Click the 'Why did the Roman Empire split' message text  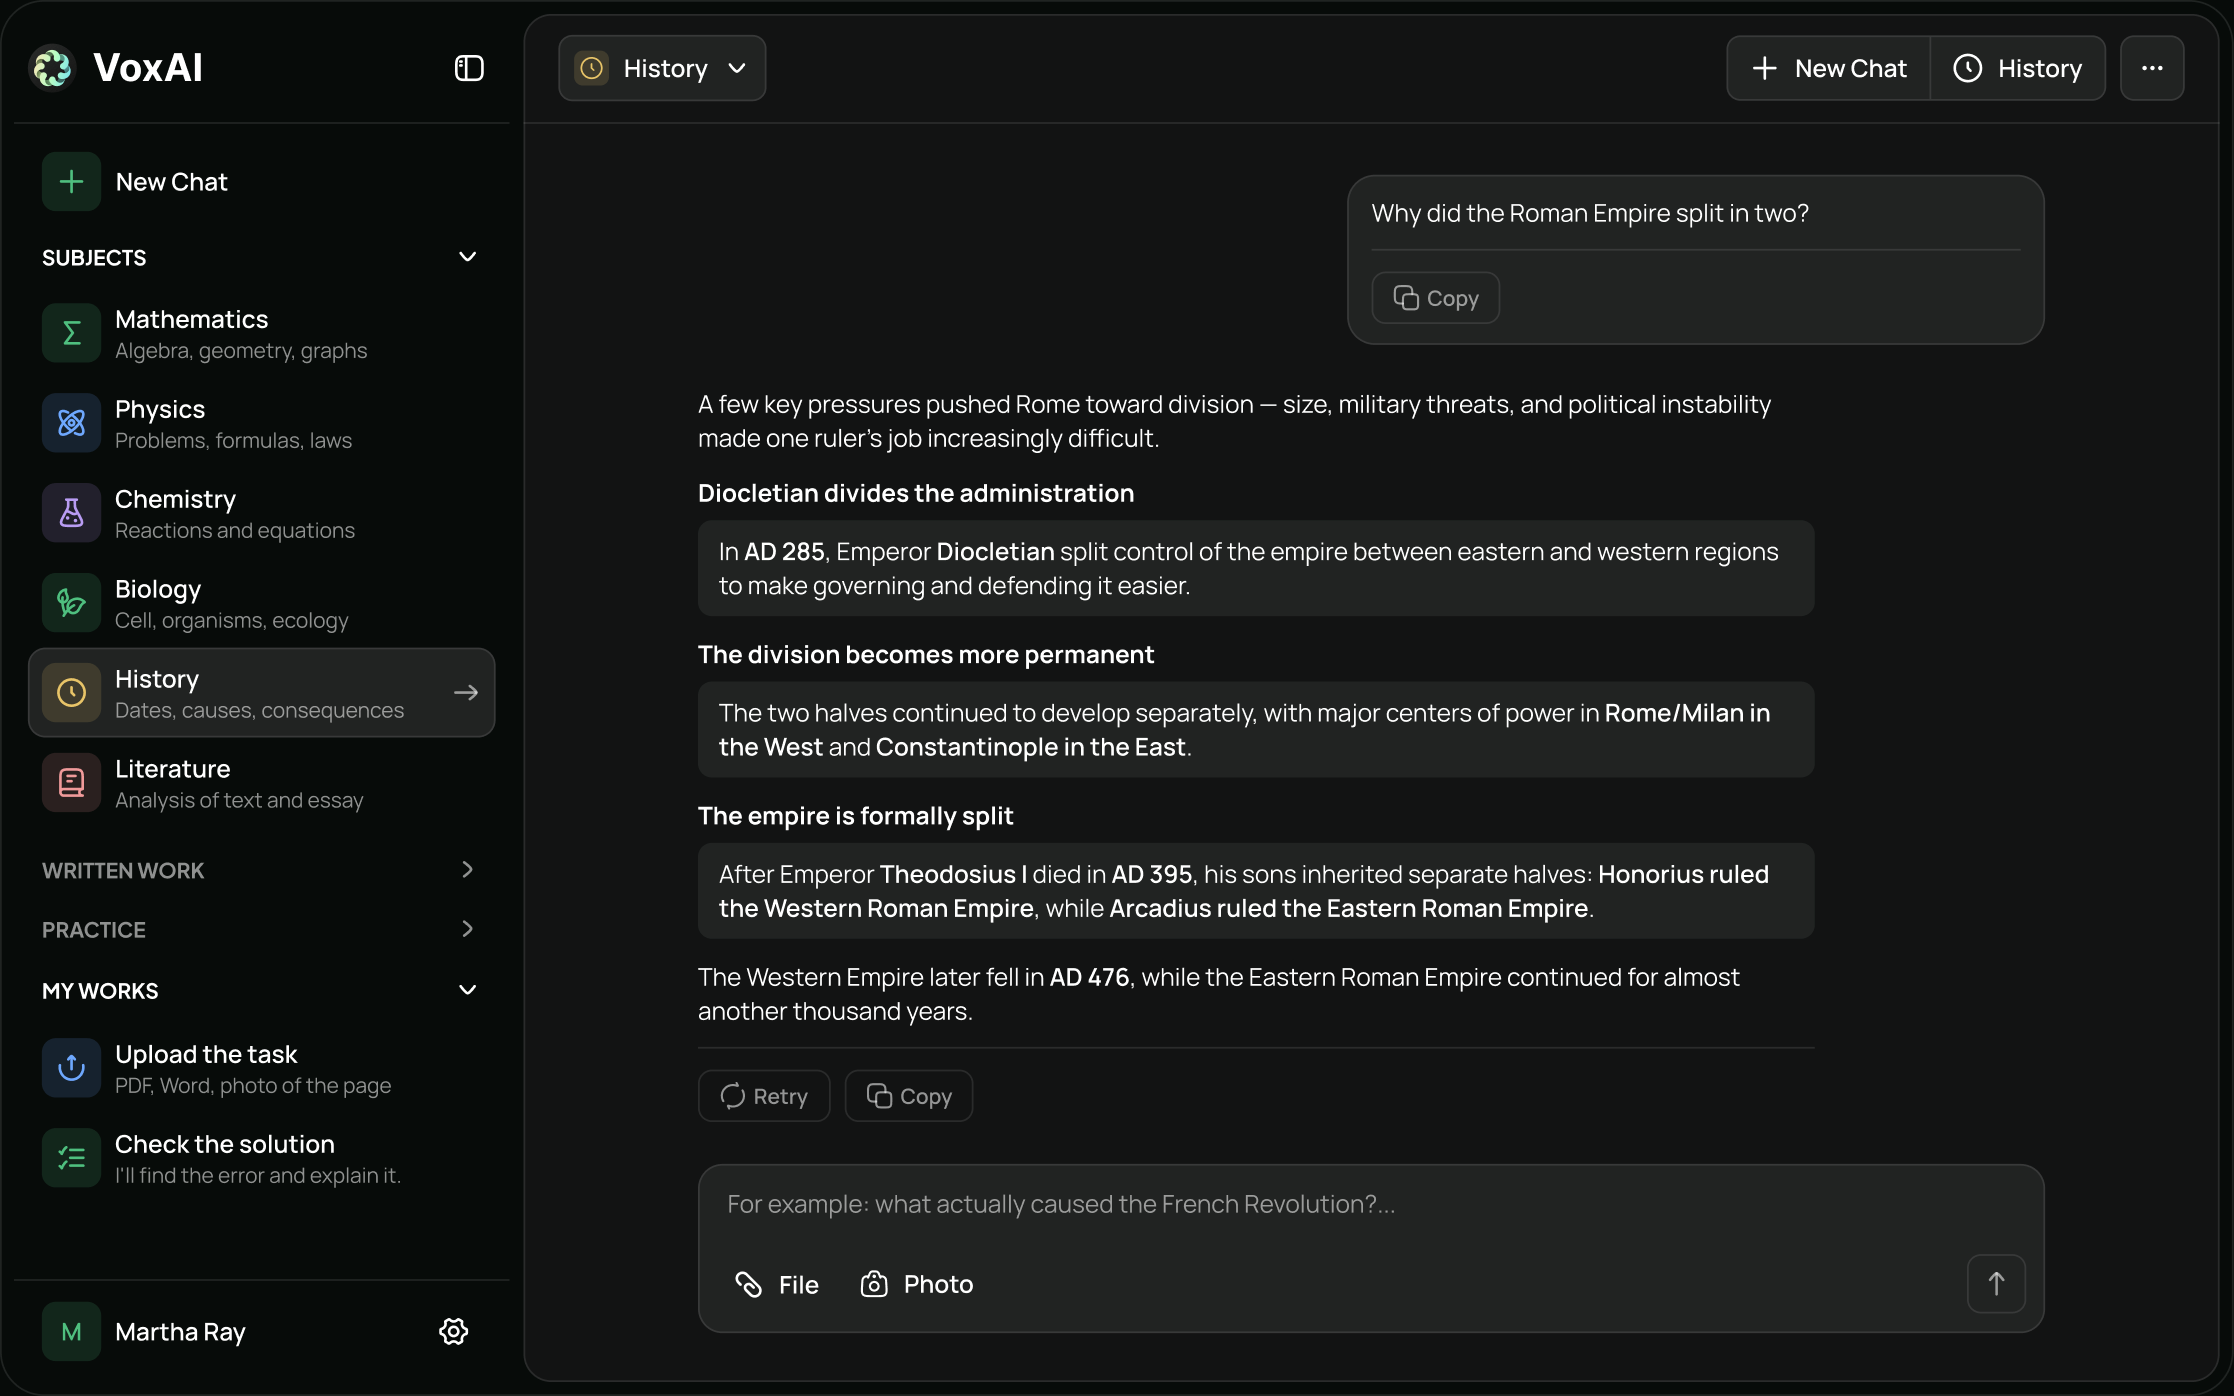pyautogui.click(x=1590, y=213)
